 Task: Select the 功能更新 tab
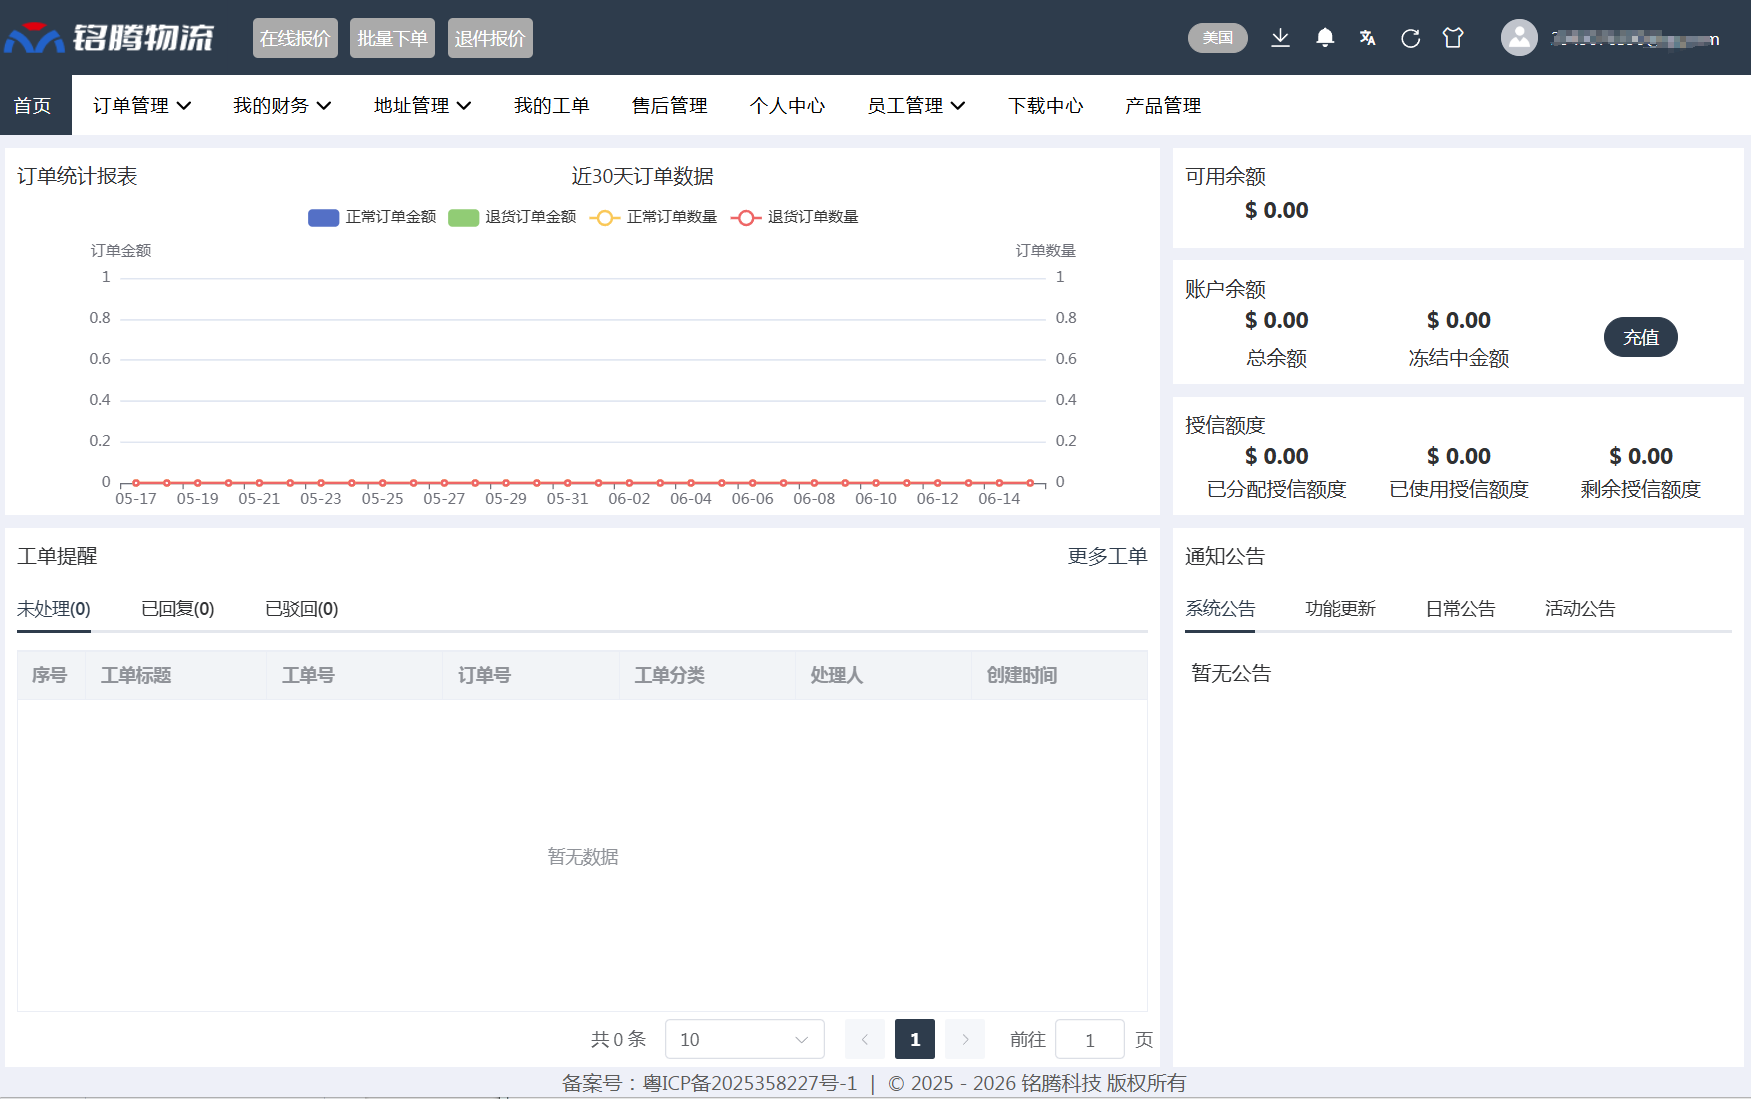pos(1340,609)
